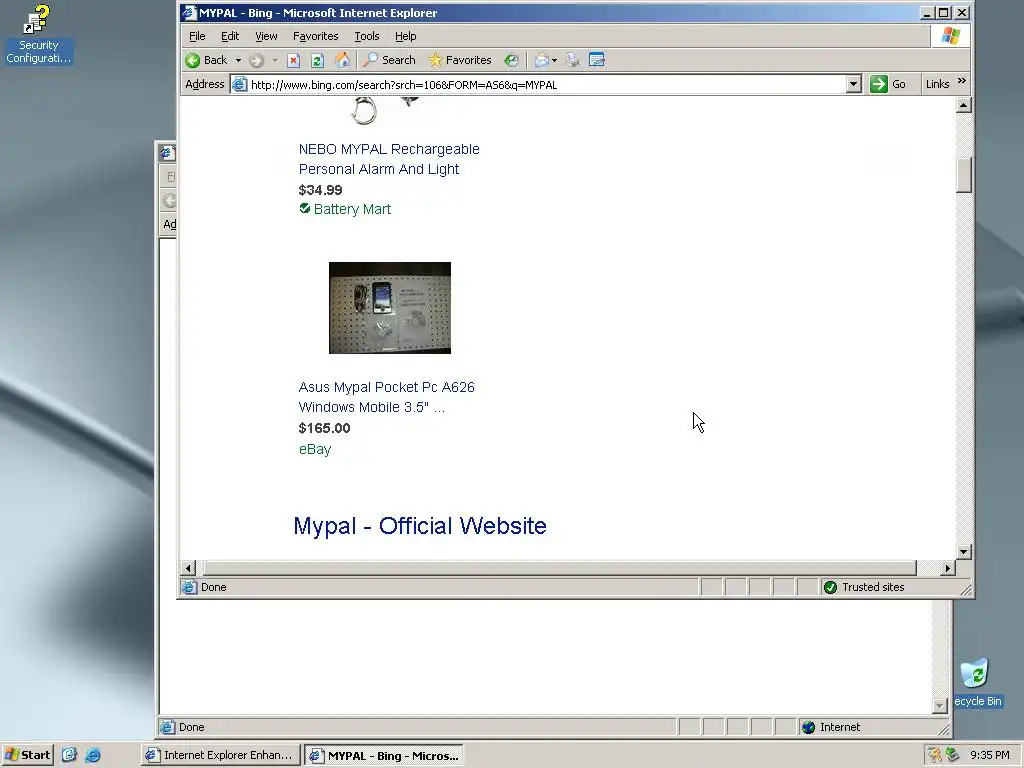
Task: Click the first system tray notification icon
Action: point(935,755)
